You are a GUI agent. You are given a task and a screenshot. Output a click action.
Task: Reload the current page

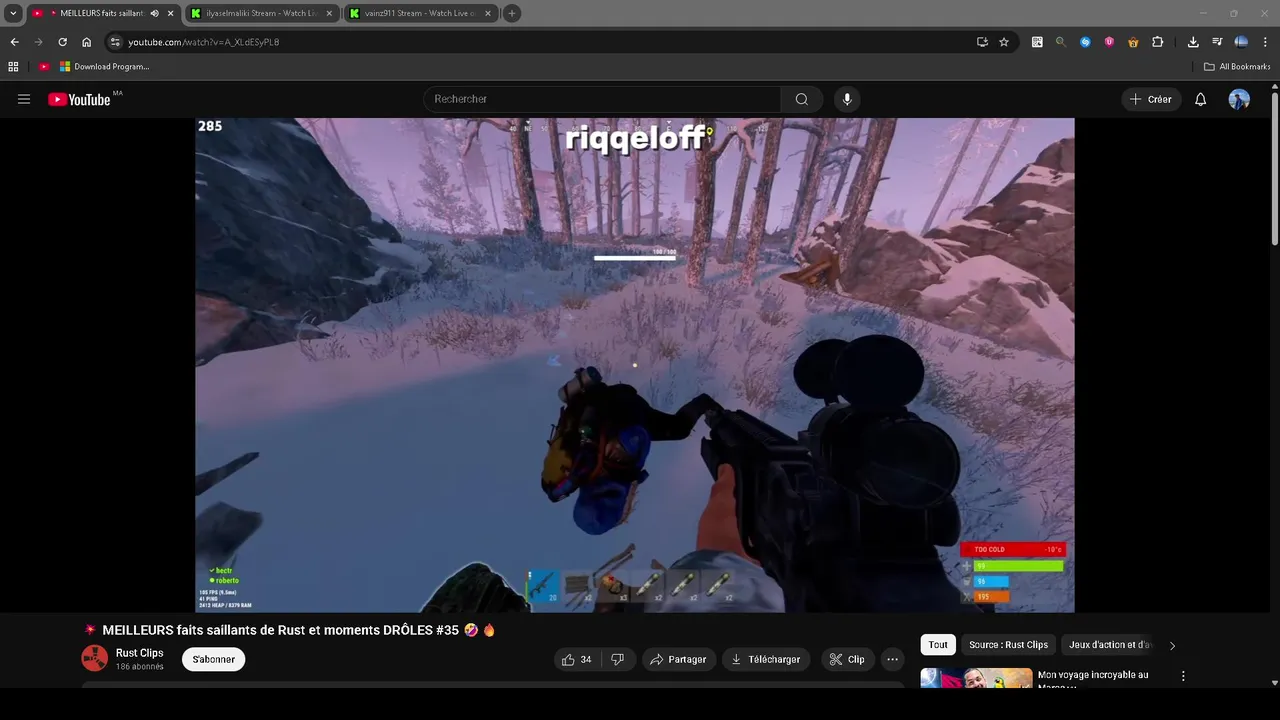pyautogui.click(x=62, y=42)
